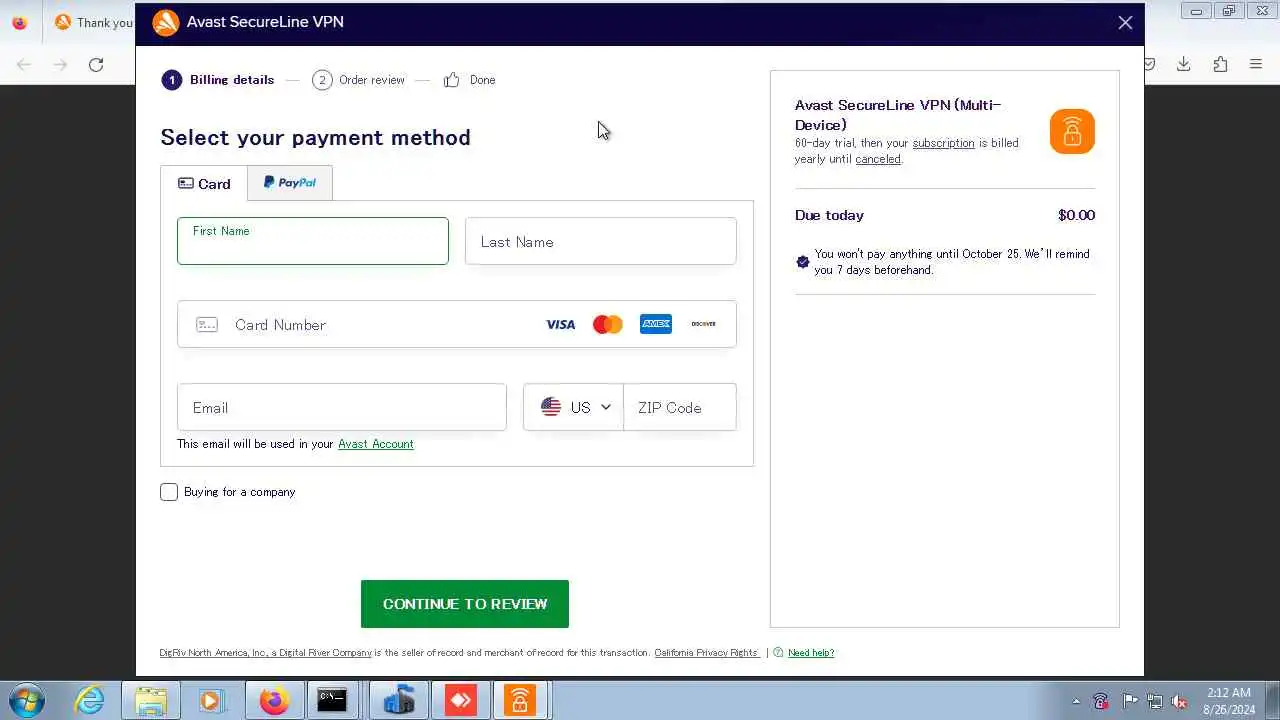
Task: Open Avast SecureLine taskbar icon
Action: click(519, 701)
